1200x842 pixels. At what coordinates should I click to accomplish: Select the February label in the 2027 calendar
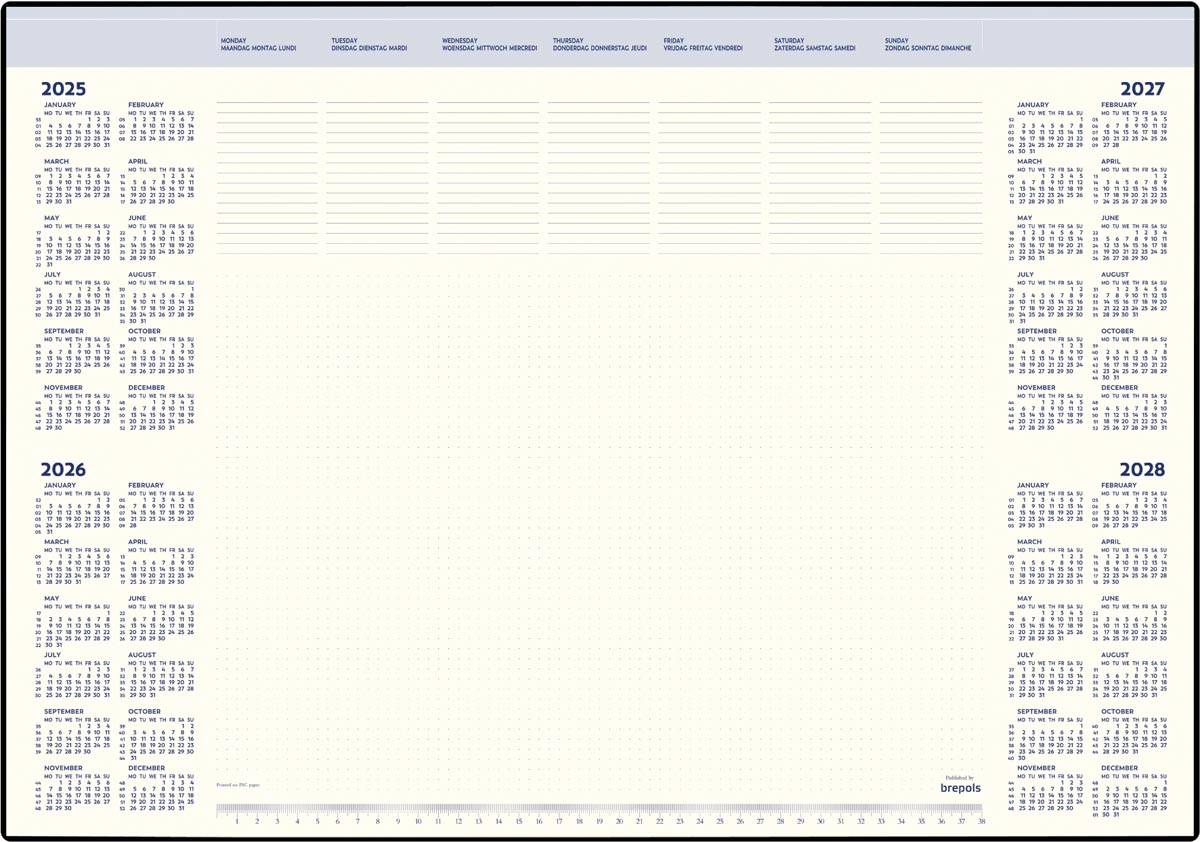(x=1119, y=105)
